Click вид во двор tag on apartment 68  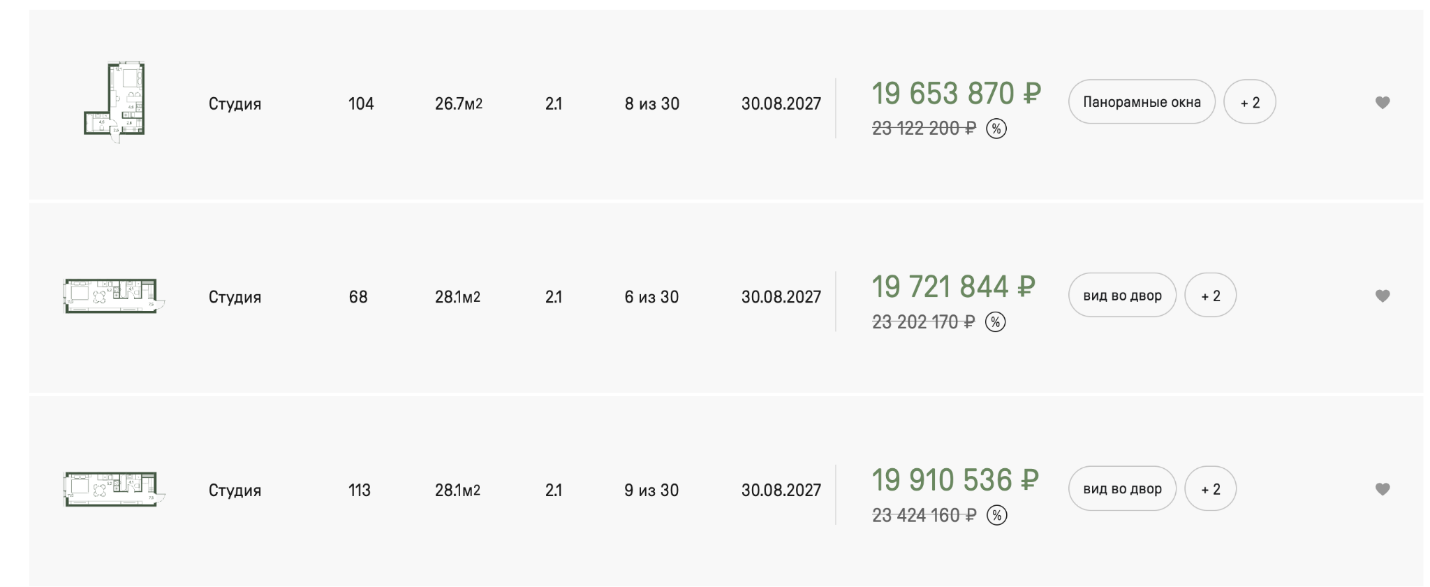coord(1122,296)
